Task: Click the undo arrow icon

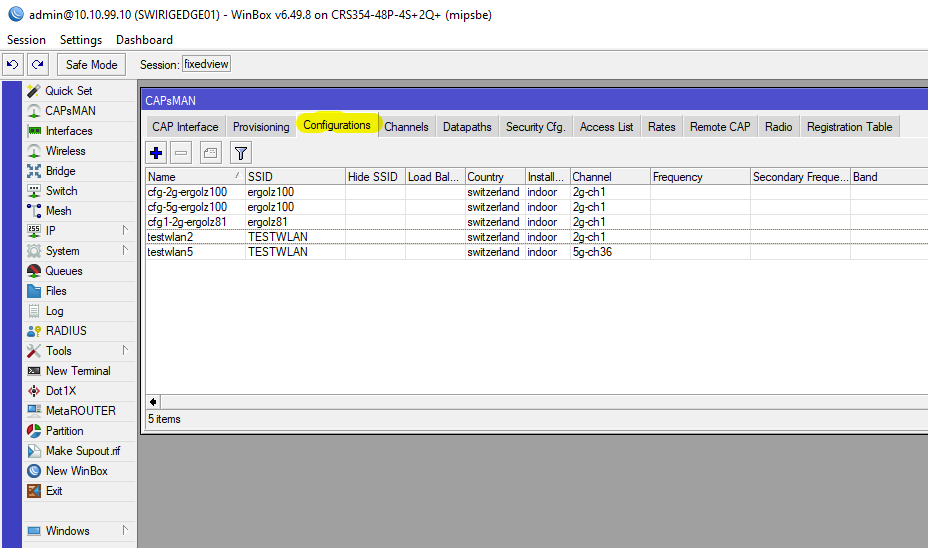Action: click(x=13, y=65)
